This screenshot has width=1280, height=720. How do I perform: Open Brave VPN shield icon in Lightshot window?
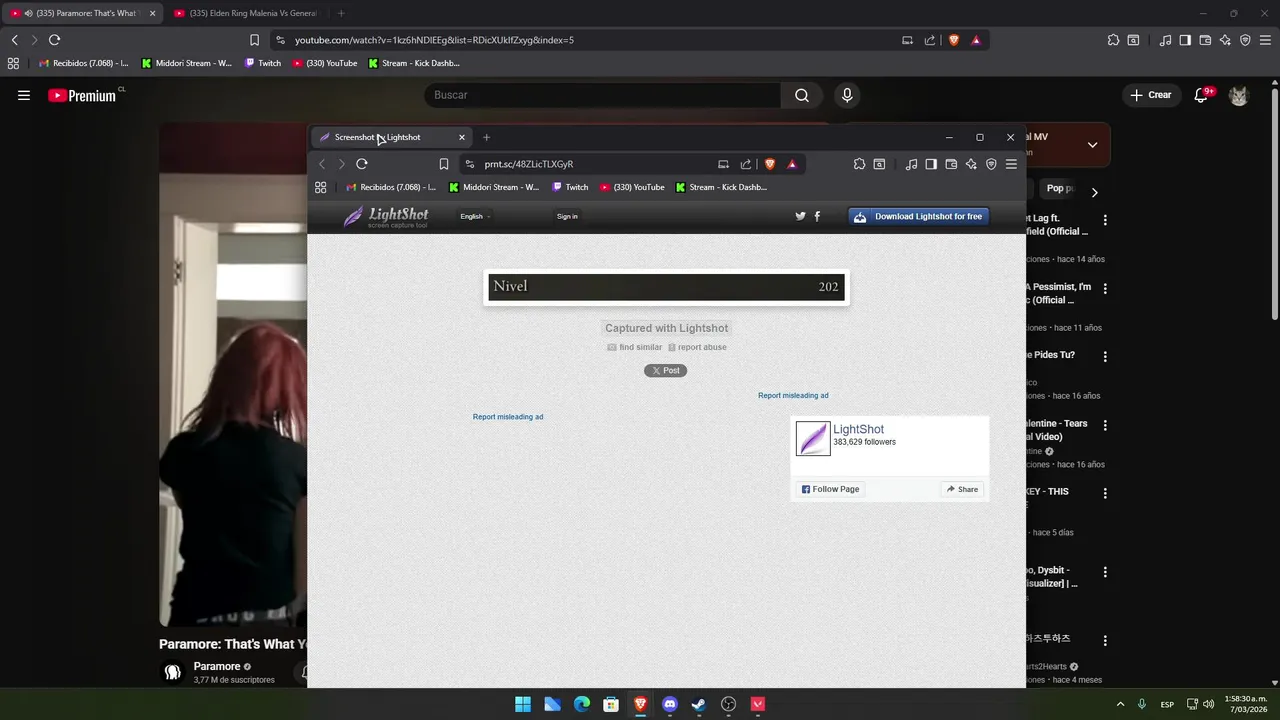coord(991,164)
